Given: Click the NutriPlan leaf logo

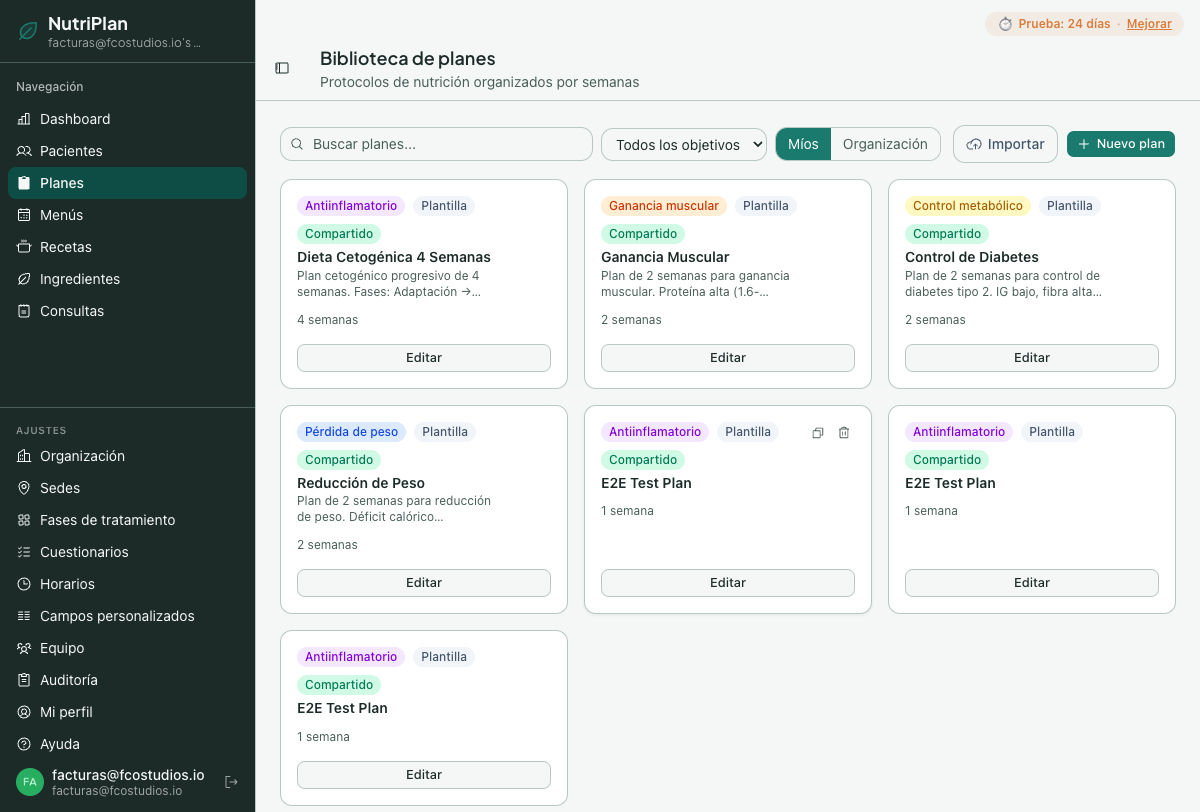Looking at the screenshot, I should (x=28, y=31).
